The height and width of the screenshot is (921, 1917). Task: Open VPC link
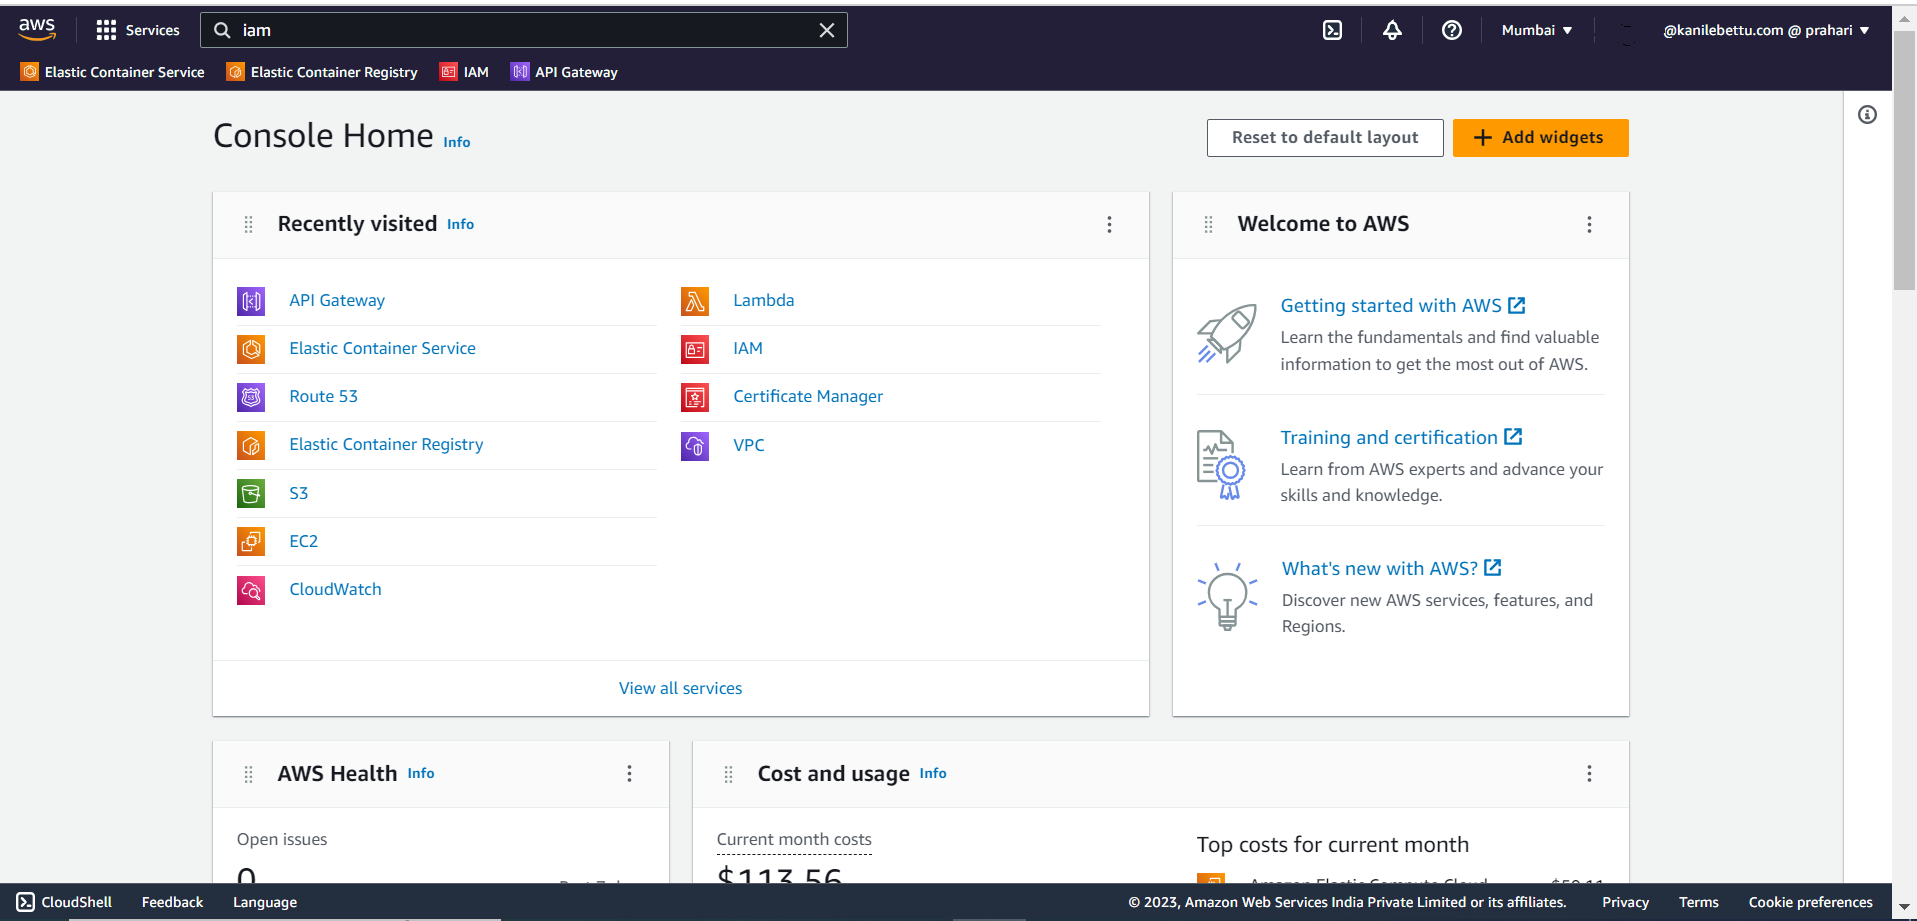pyautogui.click(x=749, y=445)
